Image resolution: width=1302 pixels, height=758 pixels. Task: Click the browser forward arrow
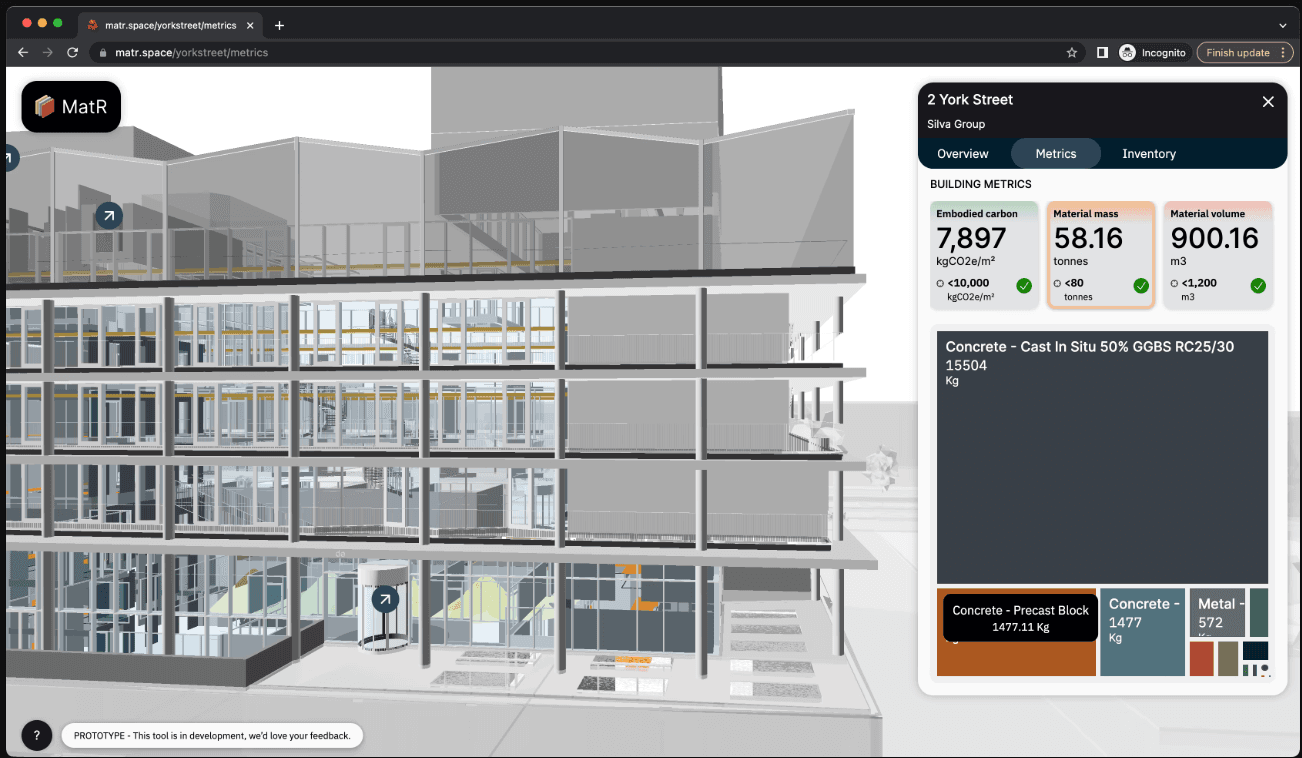click(x=48, y=52)
